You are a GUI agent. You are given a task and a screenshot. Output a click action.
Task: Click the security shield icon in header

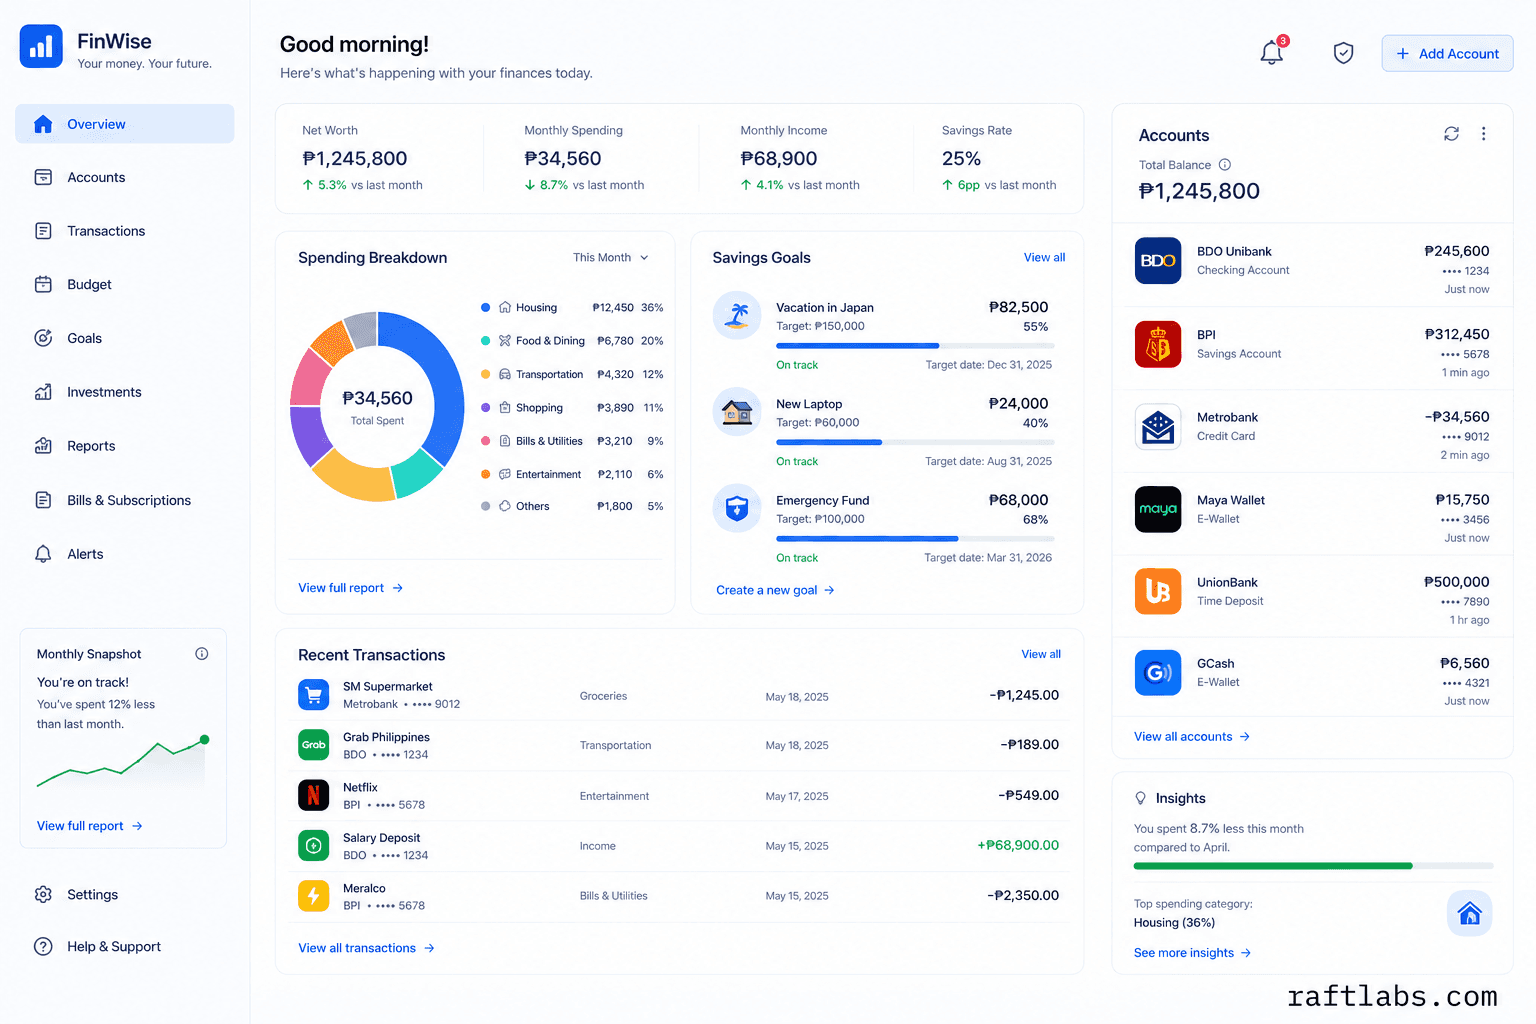coord(1343,53)
